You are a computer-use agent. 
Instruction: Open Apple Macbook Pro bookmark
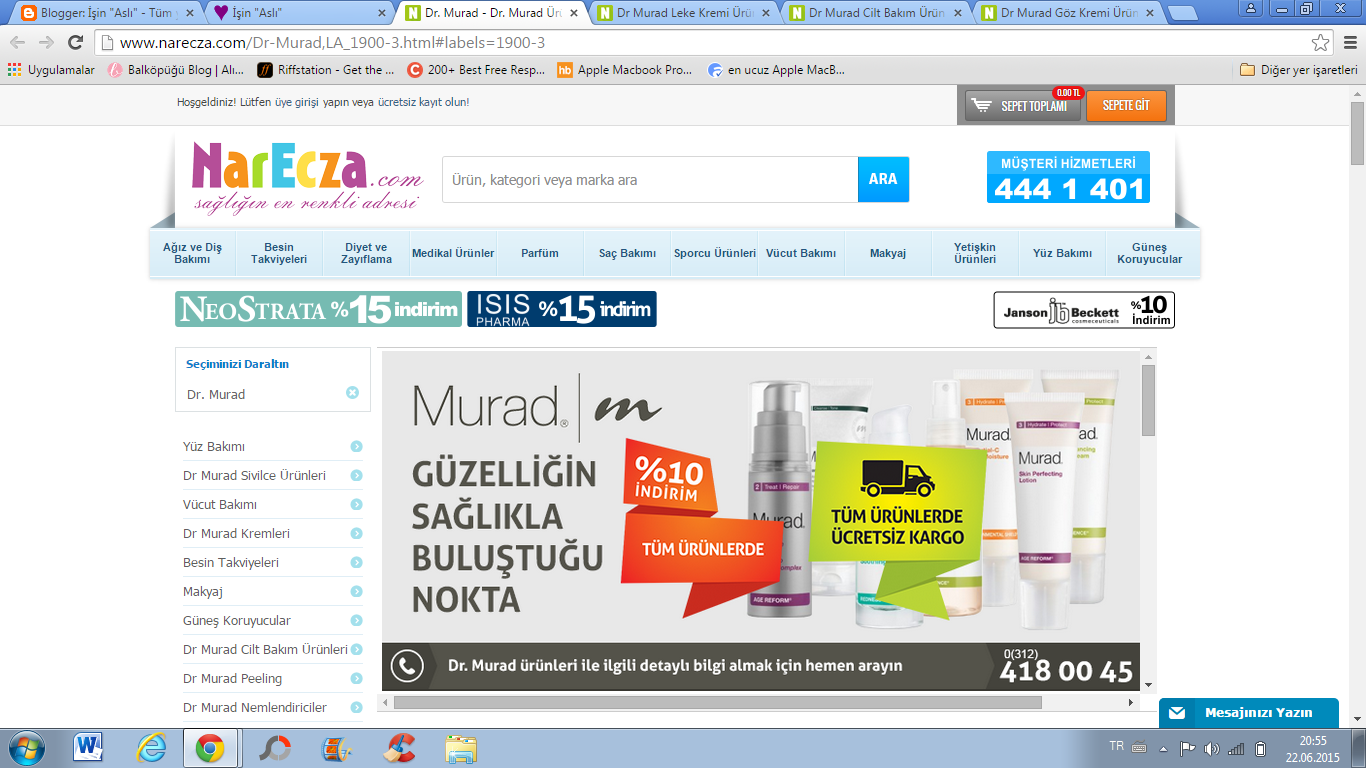(x=625, y=70)
